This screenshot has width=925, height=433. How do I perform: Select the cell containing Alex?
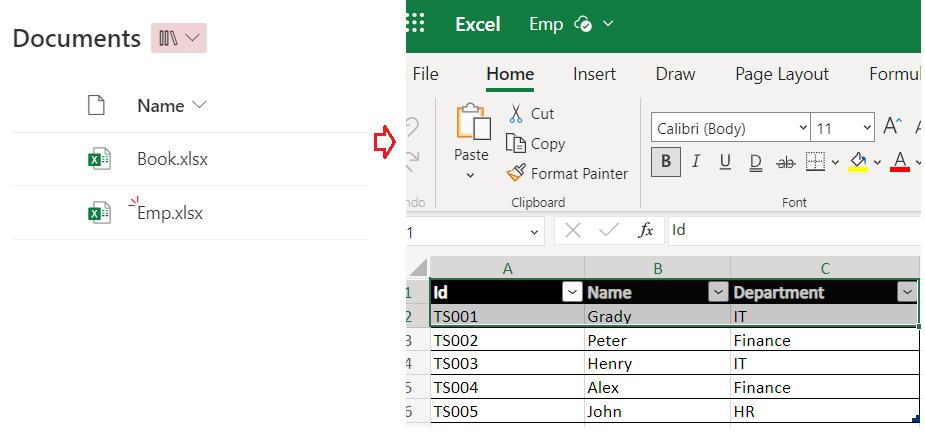pos(658,387)
